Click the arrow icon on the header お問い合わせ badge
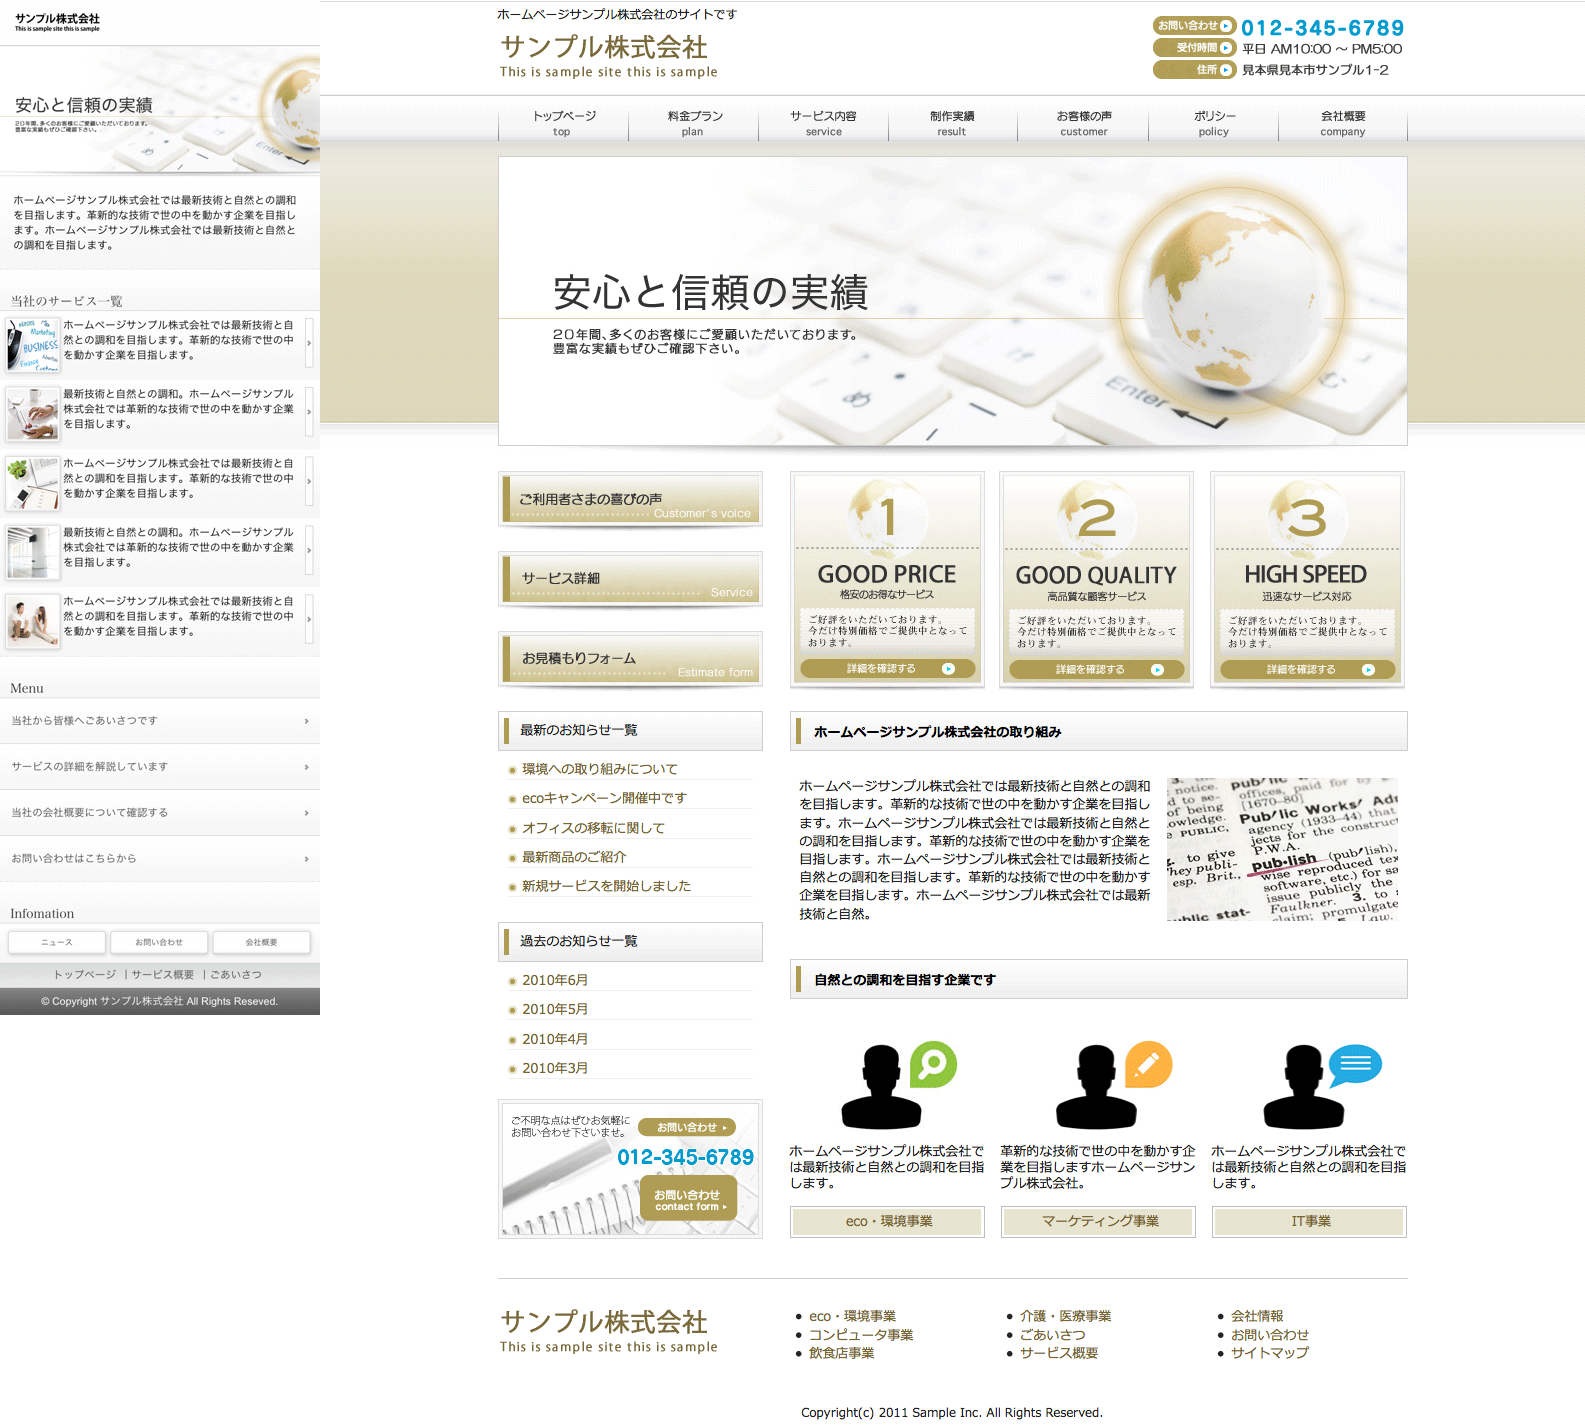1585x1425 pixels. pos(1225,26)
